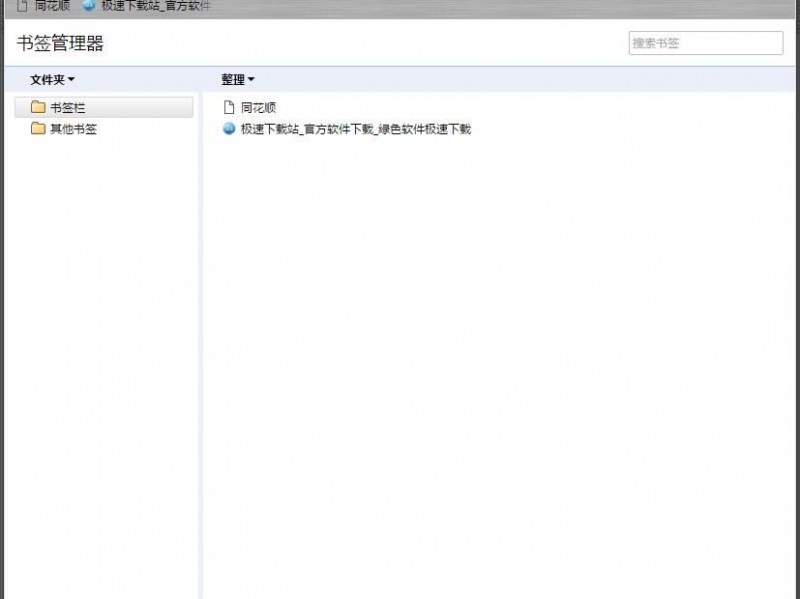Select the 极速下载站_官方软件下载 bookmark title in list

pyautogui.click(x=355, y=128)
